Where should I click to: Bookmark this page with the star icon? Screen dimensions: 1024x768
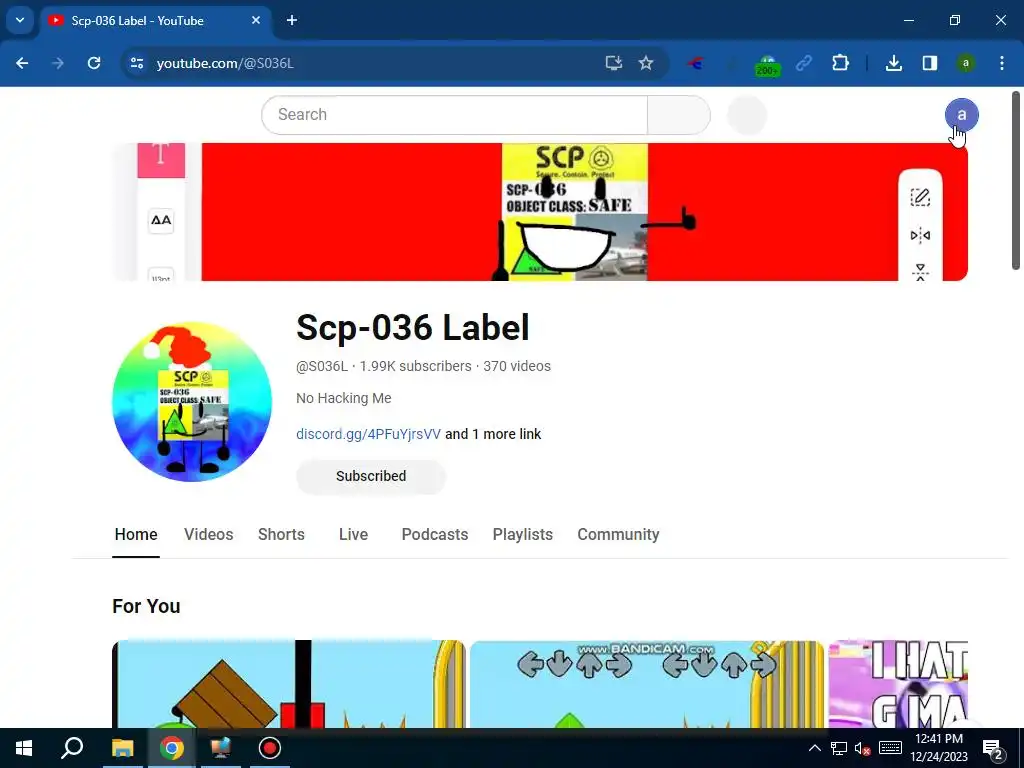pos(646,63)
